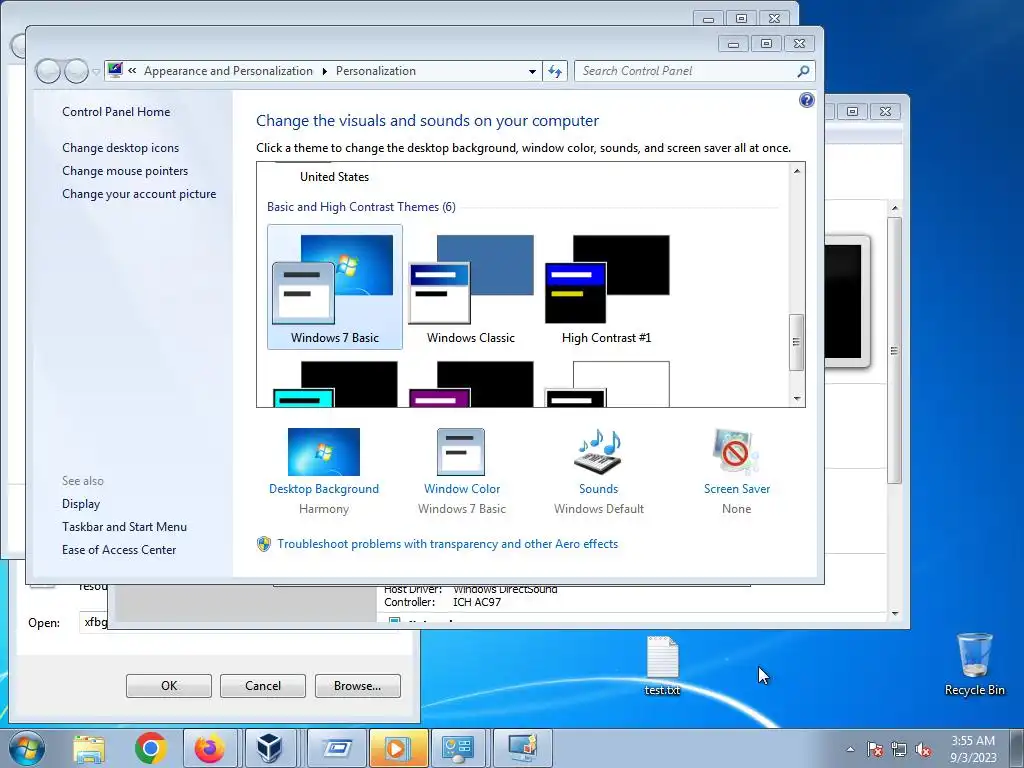Open Display under See also

coord(81,504)
